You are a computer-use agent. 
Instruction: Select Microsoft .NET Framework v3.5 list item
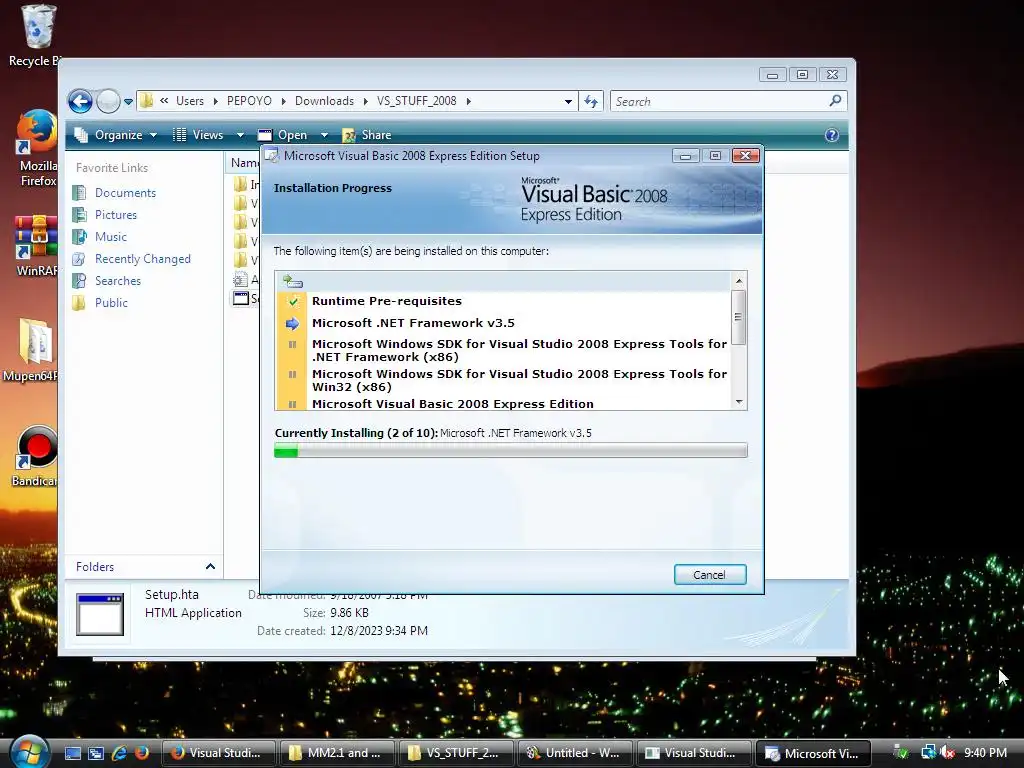(413, 323)
